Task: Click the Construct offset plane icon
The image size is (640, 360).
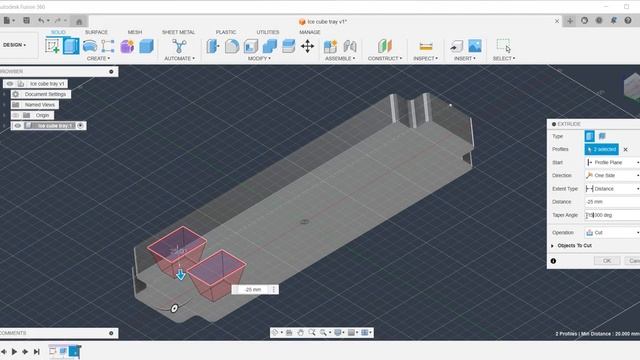Action: [384, 46]
